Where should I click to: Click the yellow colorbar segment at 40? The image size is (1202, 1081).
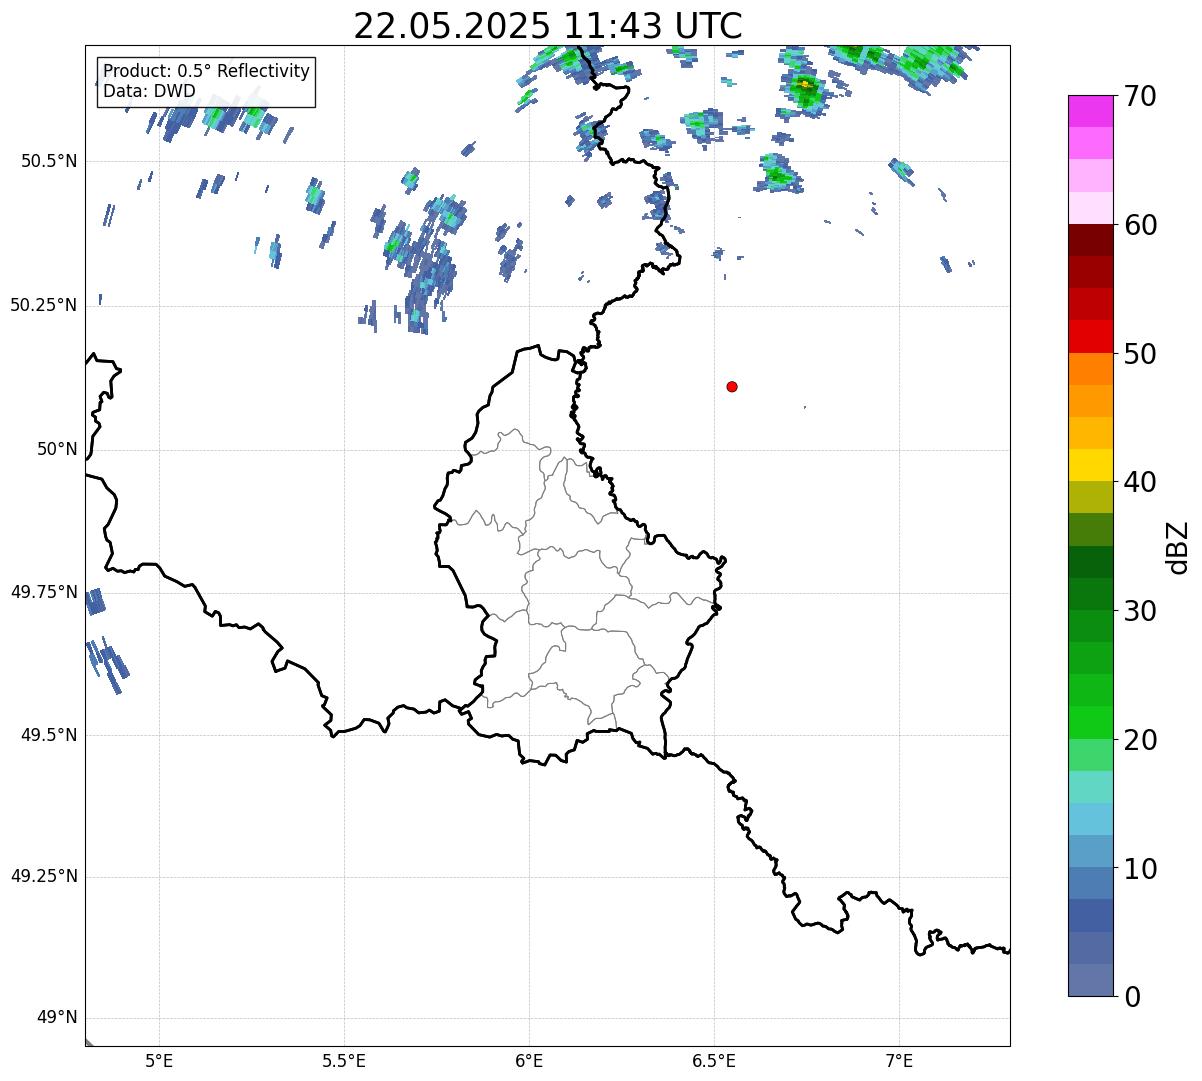tap(1091, 465)
